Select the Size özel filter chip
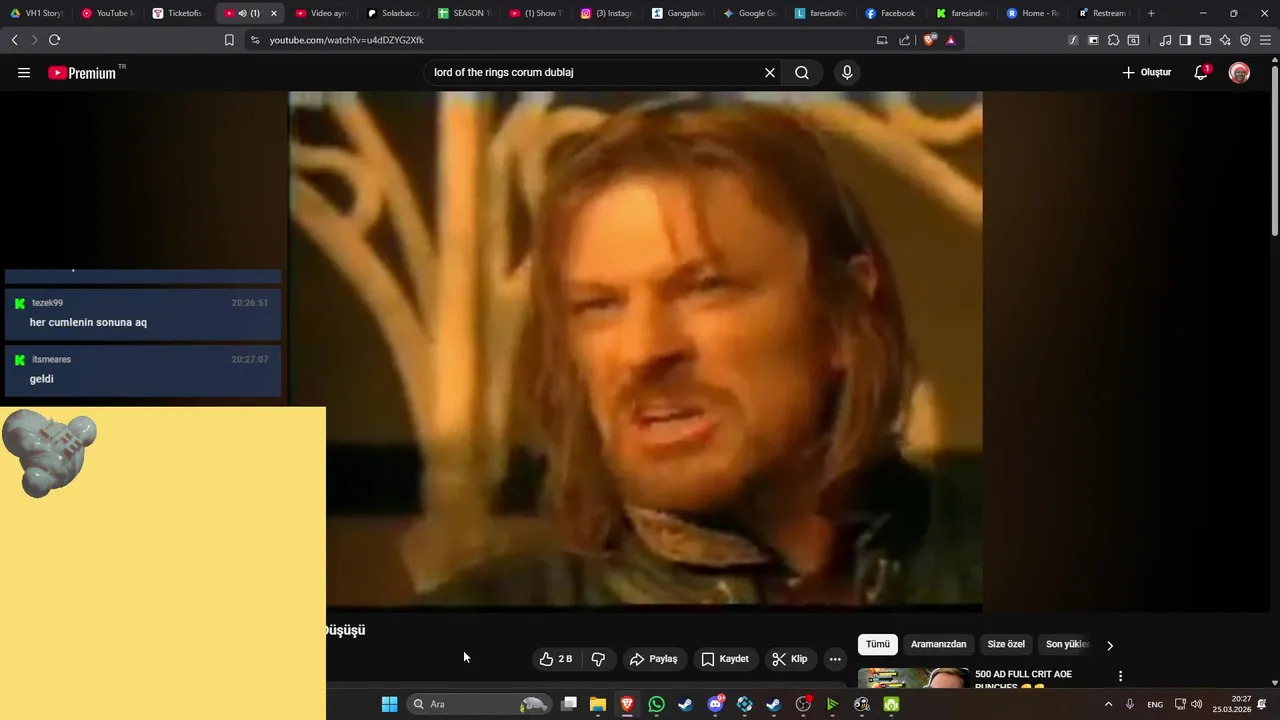1280x720 pixels. pyautogui.click(x=1006, y=645)
